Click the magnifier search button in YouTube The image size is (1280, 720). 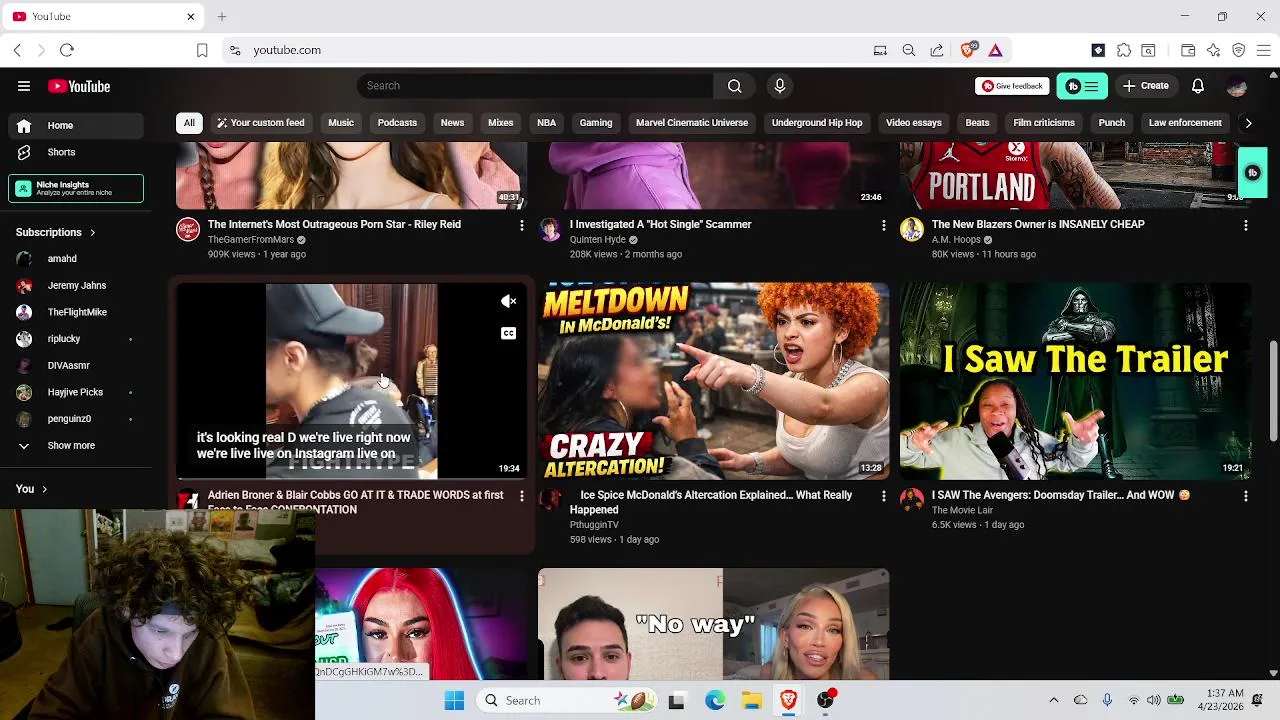[734, 86]
